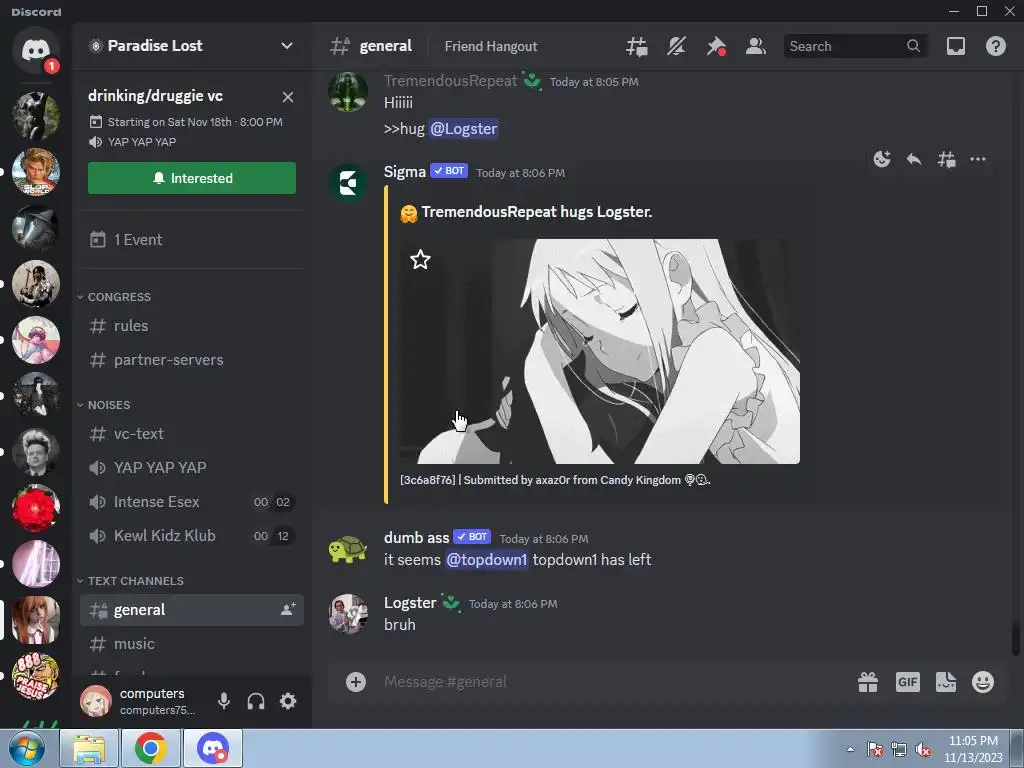Screen dimensions: 1024x768
Task: Open More options on Sigma's message
Action: [978, 159]
